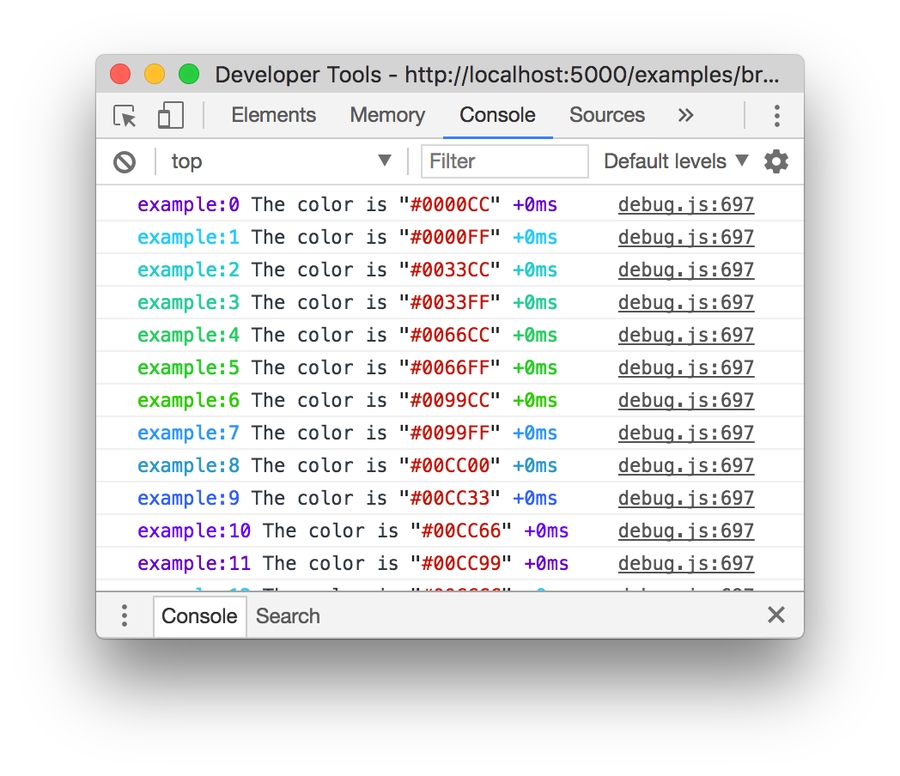Show more tabs with the chevron icon
The height and width of the screenshot is (776, 900).
click(x=685, y=115)
